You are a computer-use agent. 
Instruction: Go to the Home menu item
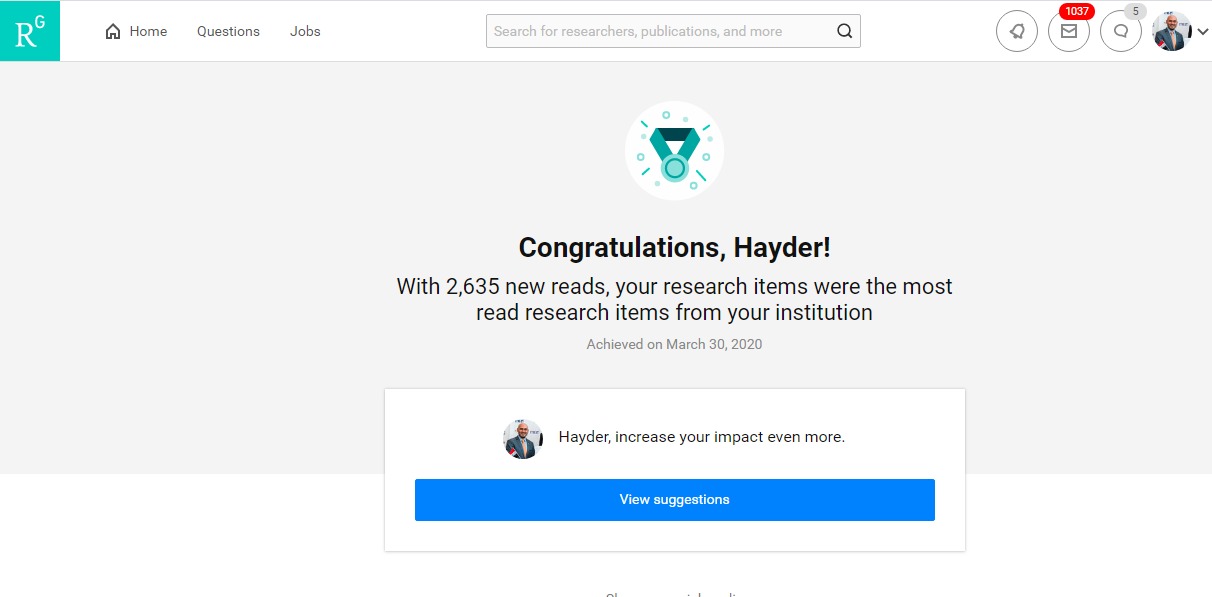[x=136, y=31]
